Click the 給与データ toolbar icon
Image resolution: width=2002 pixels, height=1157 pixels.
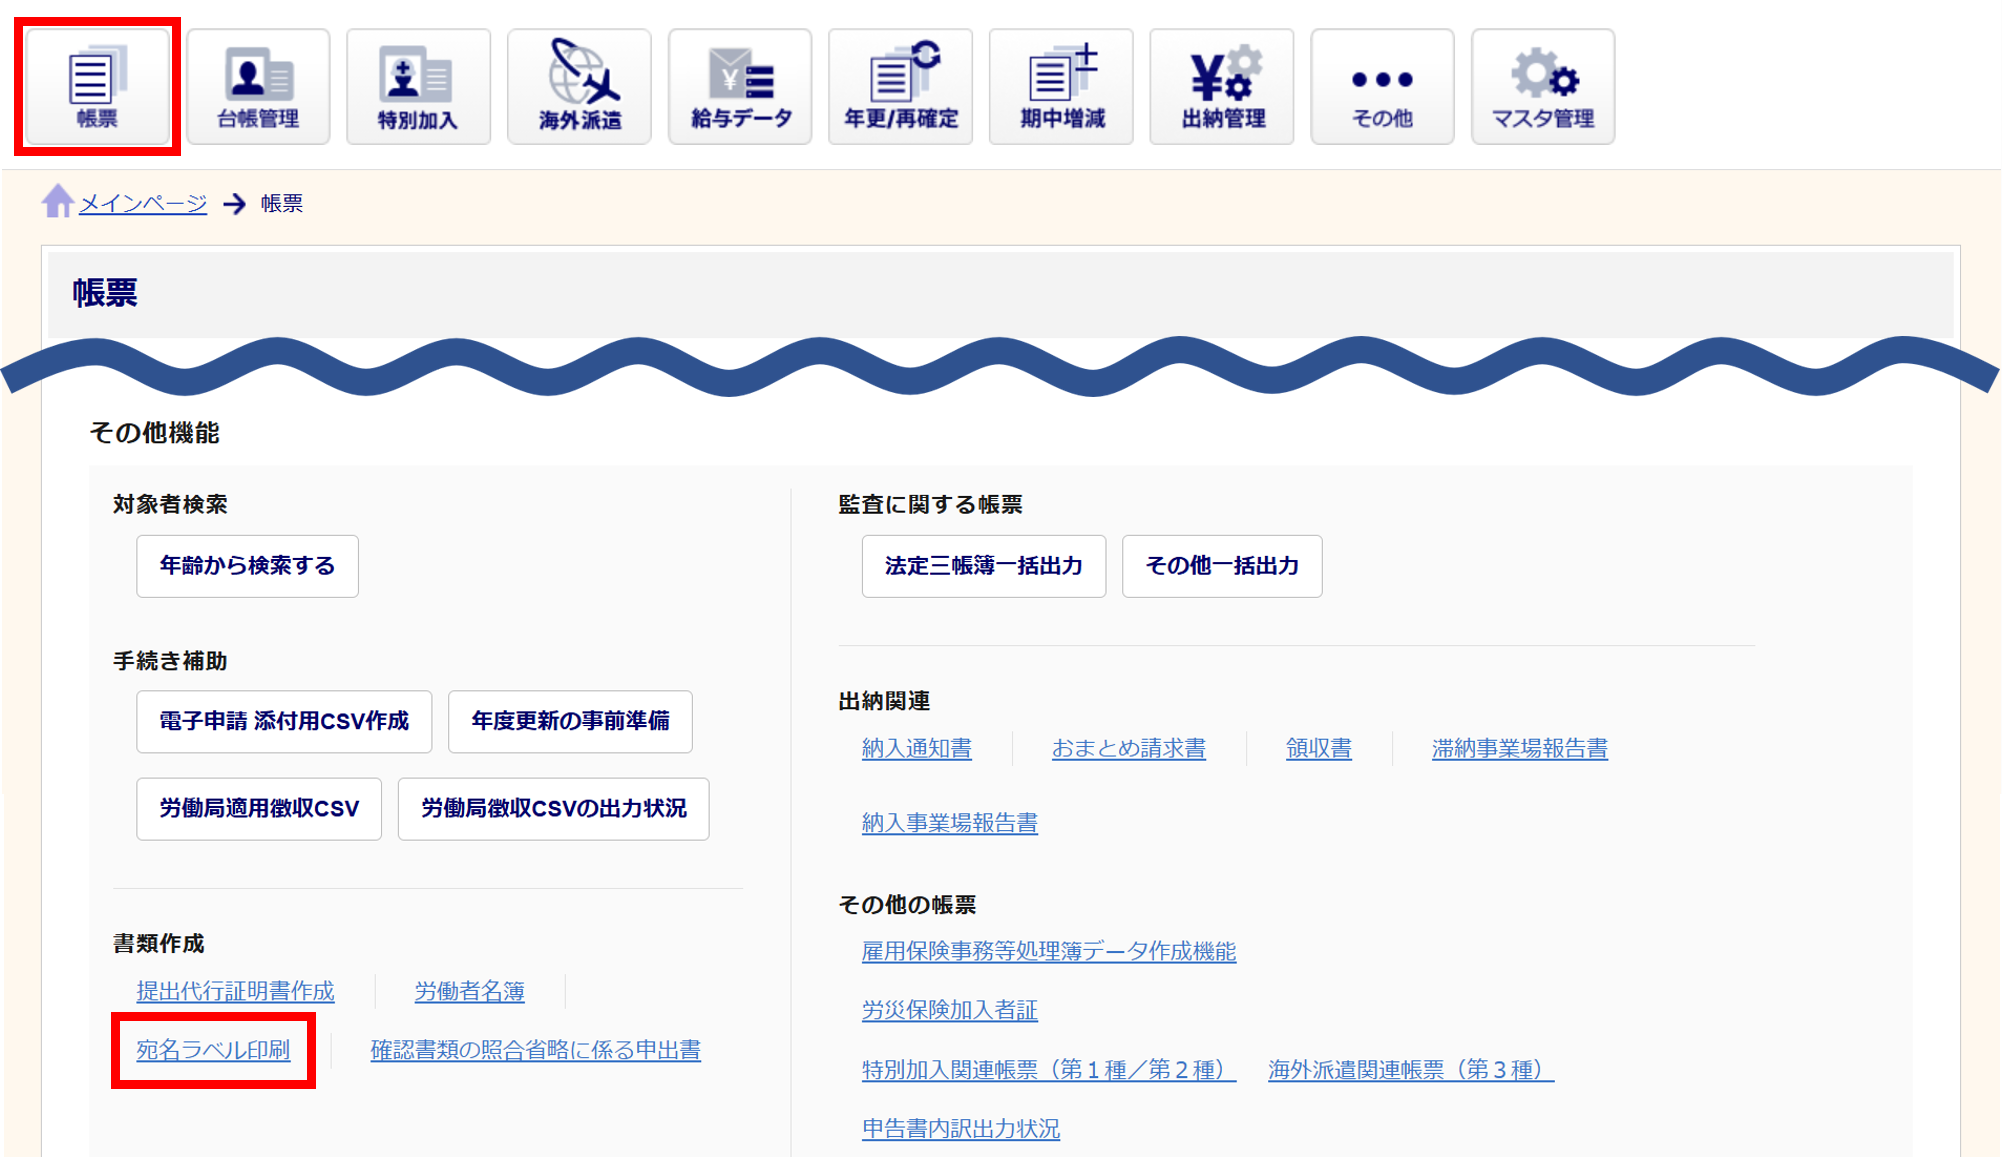740,87
